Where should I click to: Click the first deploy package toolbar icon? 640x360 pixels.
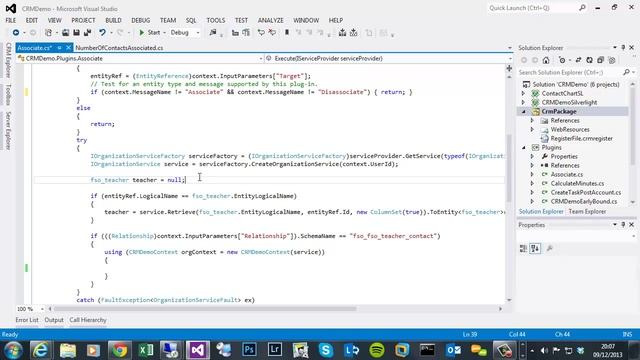pos(342,33)
